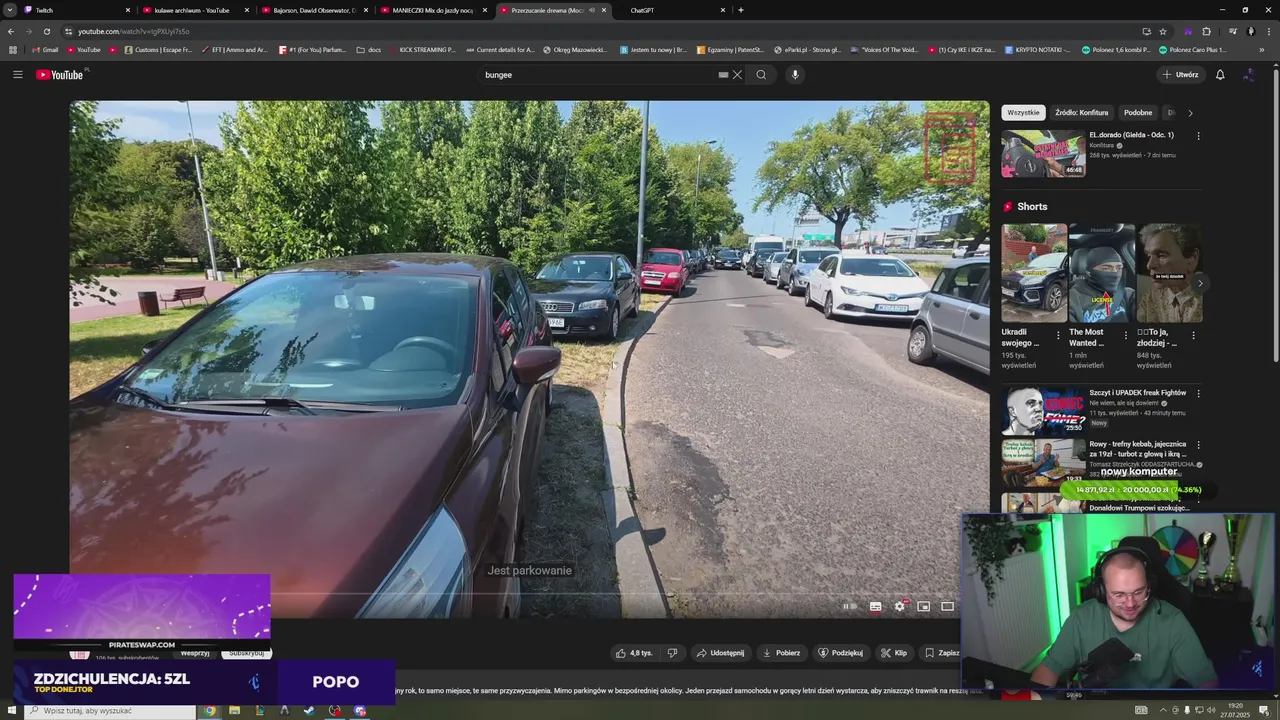1280x720 pixels.
Task: Click the Podziękuj thanks button
Action: tap(840, 653)
